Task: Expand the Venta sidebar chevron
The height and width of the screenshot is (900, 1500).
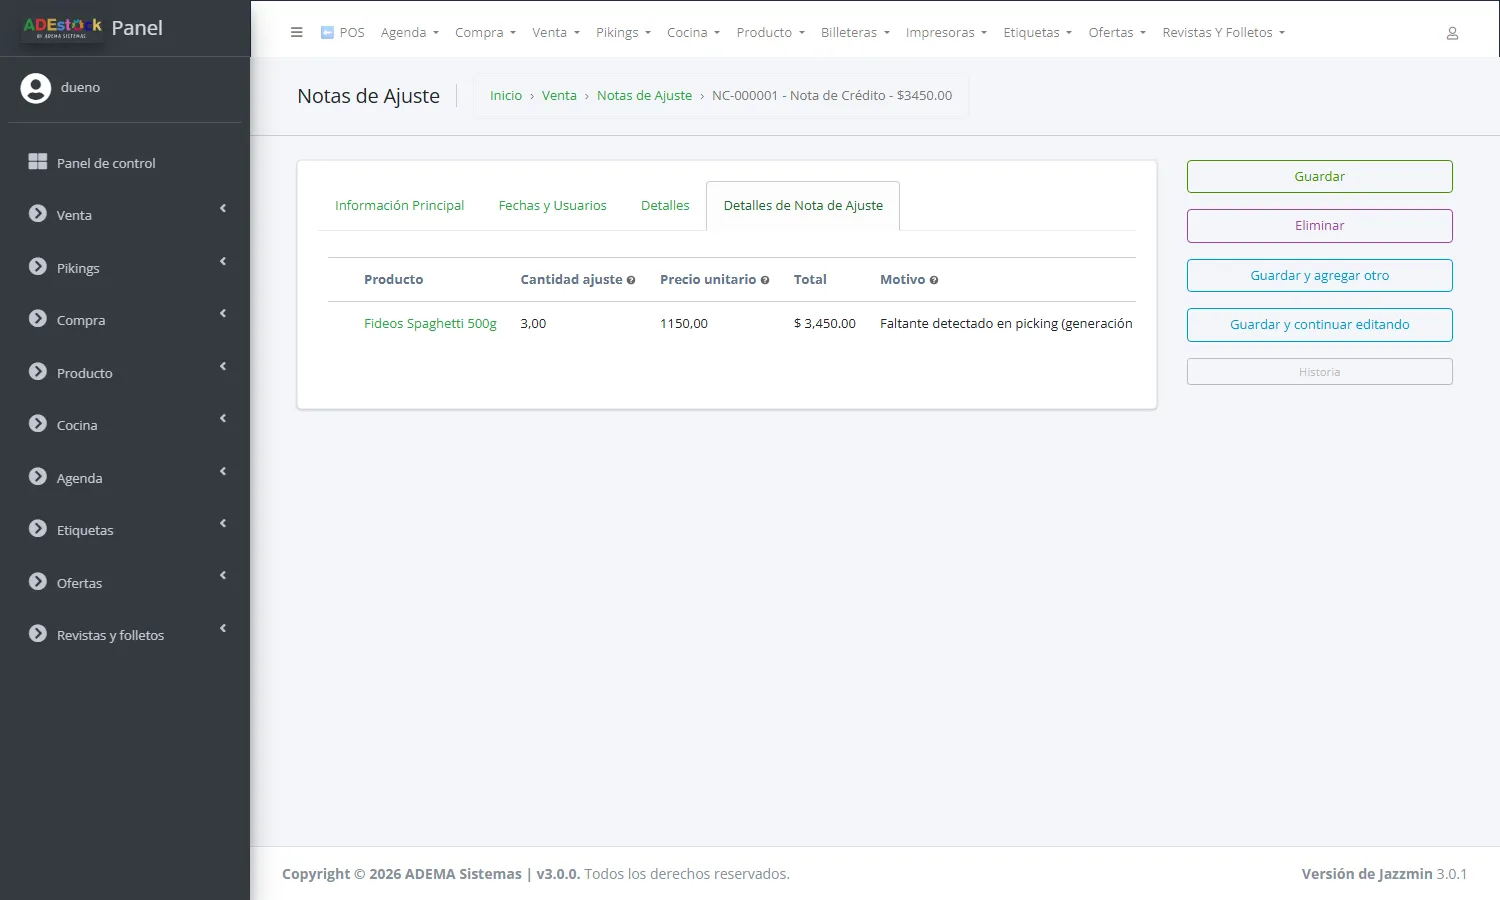Action: point(223,209)
